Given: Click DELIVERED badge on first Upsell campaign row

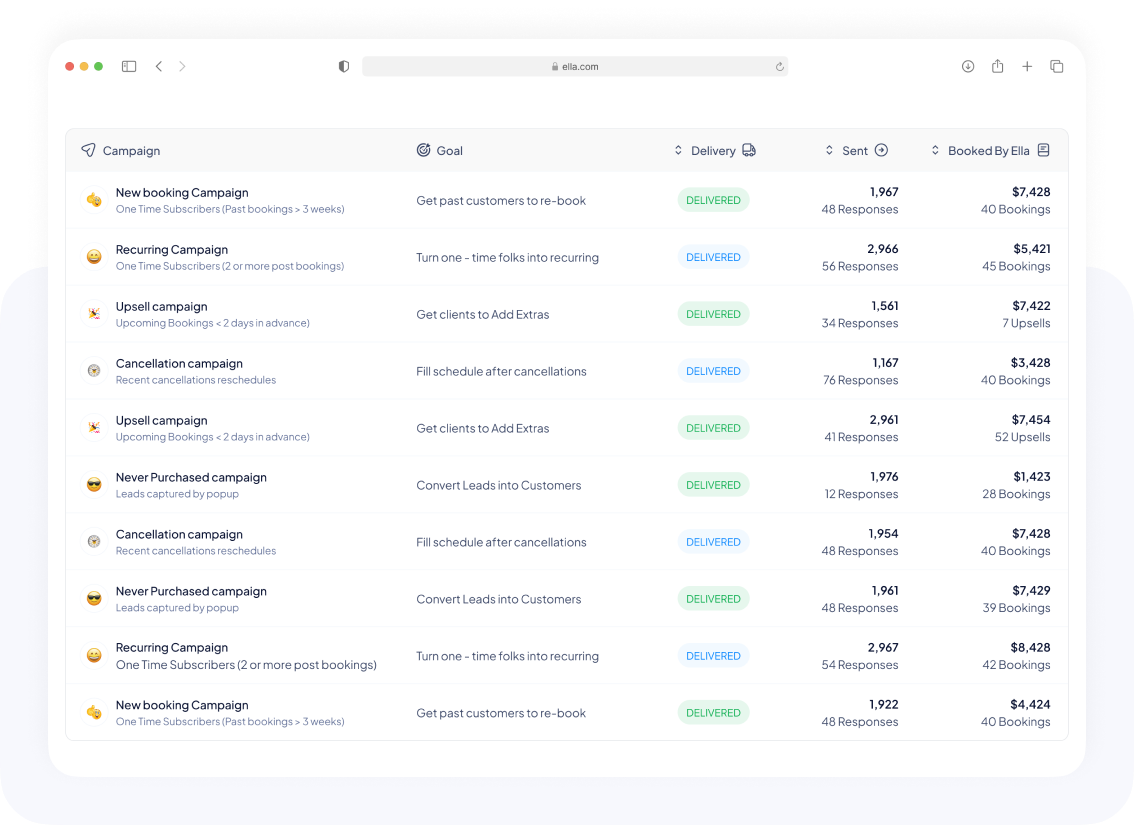Looking at the screenshot, I should click(x=713, y=314).
